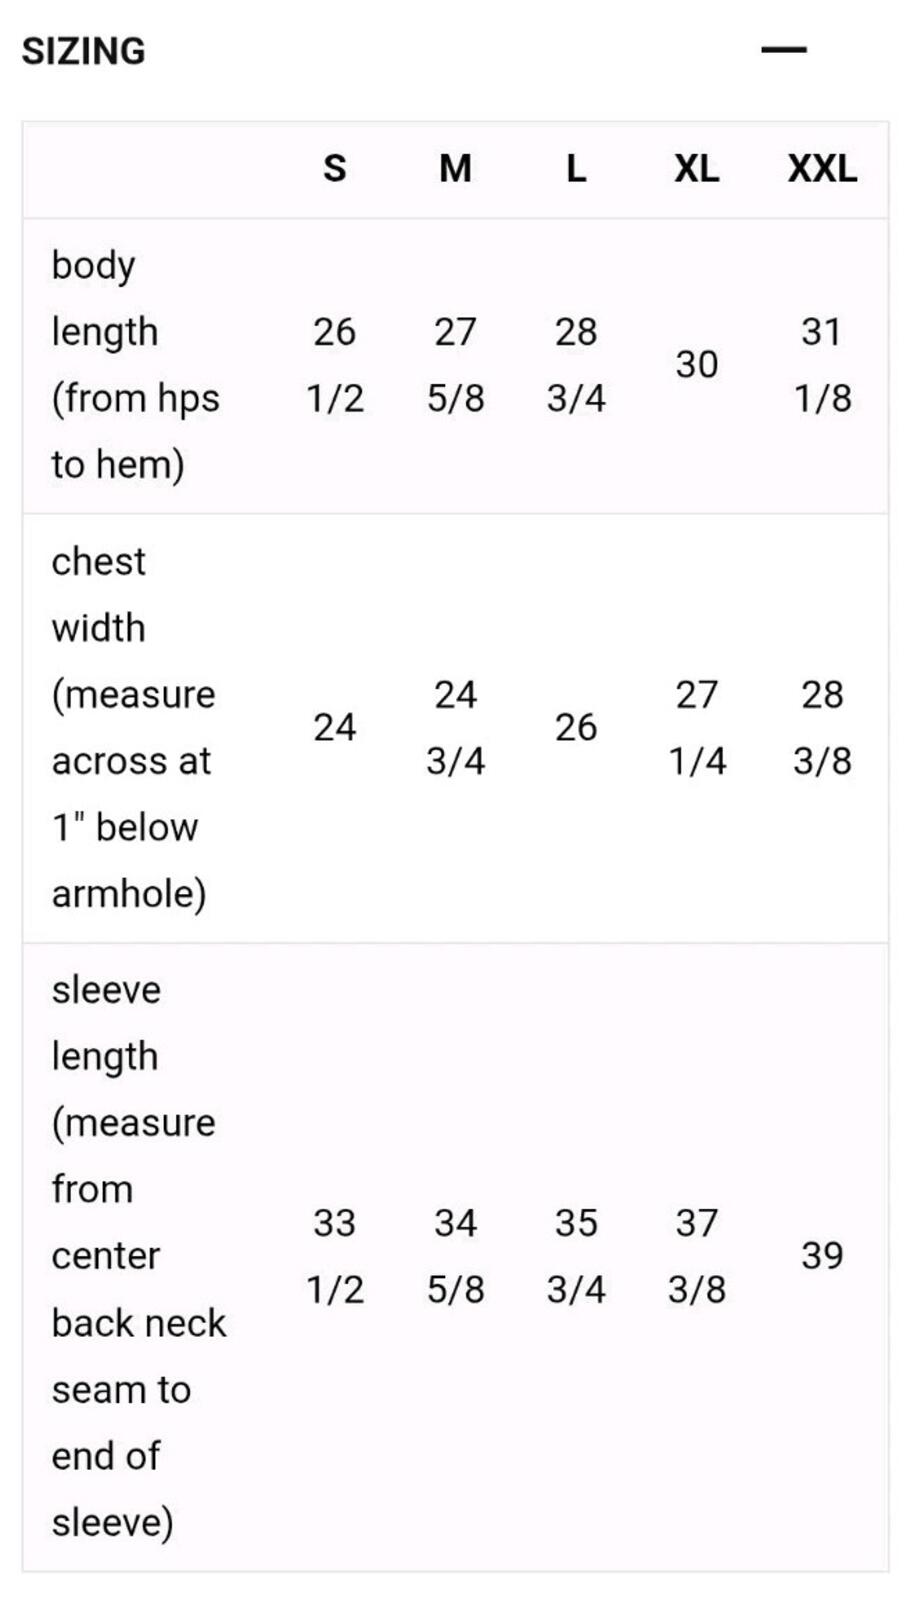The width and height of the screenshot is (910, 1600).
Task: Click body length value 31 1/8 for XXL
Action: [x=822, y=365]
